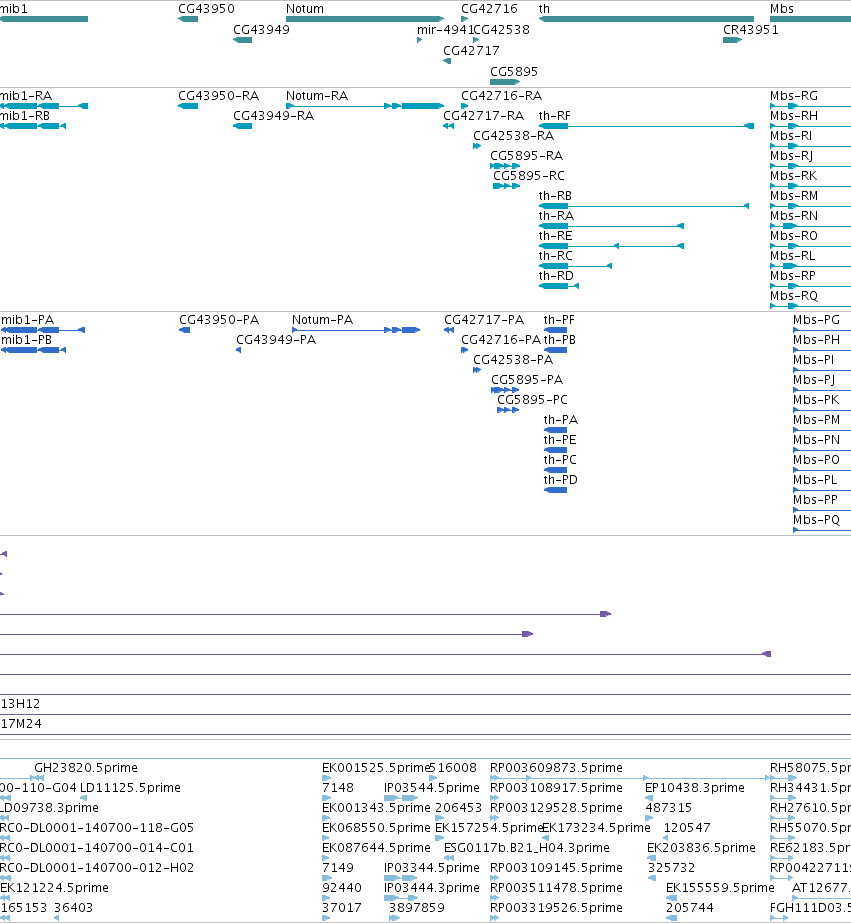The height and width of the screenshot is (923, 851).
Task: Click the th-RF transcript label
Action: (x=554, y=116)
